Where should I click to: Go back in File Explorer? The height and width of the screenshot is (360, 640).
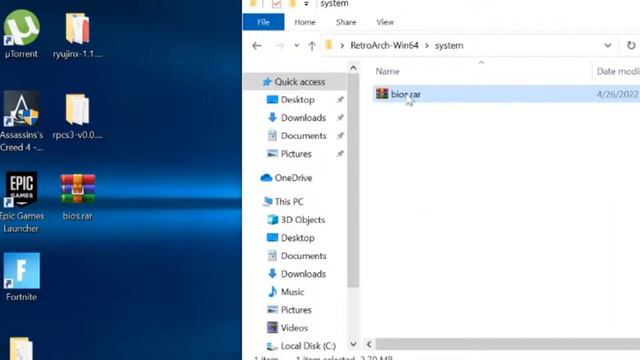pos(257,45)
